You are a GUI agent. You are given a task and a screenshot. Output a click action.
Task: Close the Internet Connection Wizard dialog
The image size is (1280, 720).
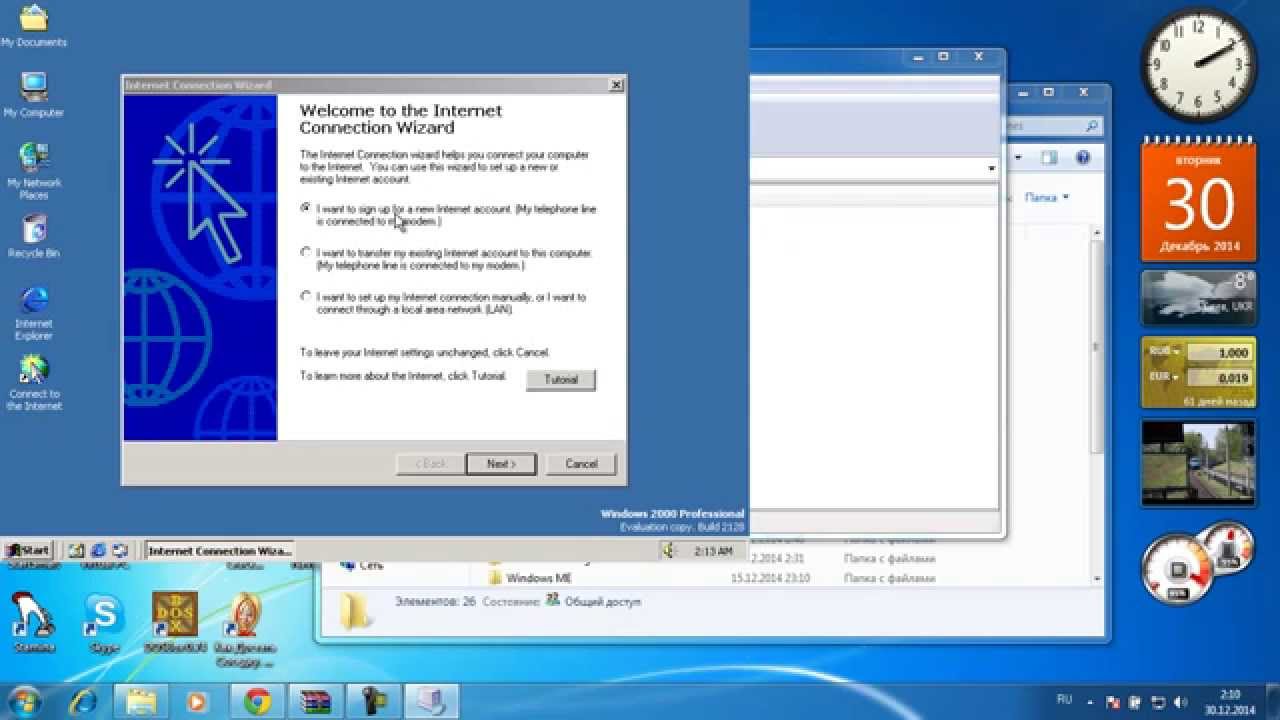point(616,85)
